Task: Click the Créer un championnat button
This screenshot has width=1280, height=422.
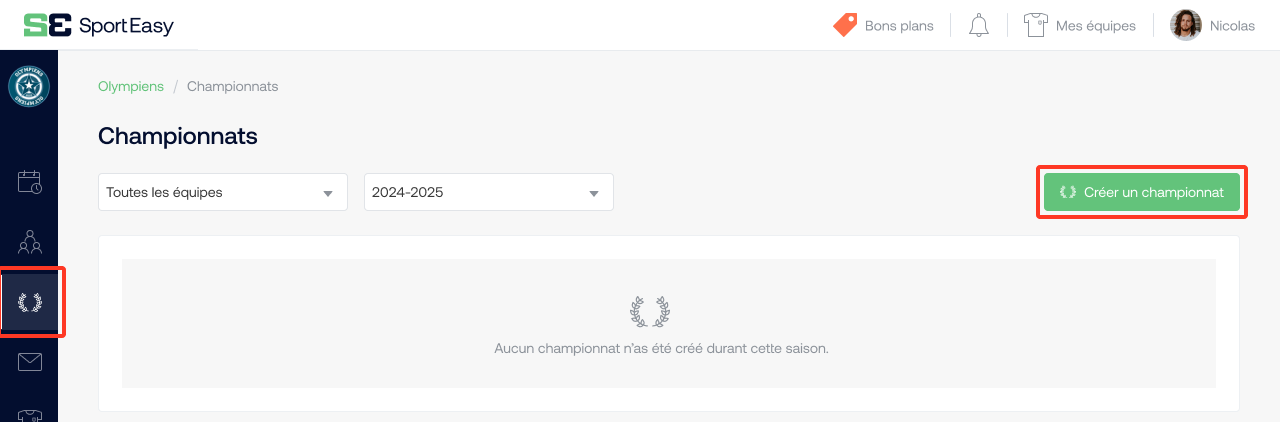Action: tap(1142, 192)
